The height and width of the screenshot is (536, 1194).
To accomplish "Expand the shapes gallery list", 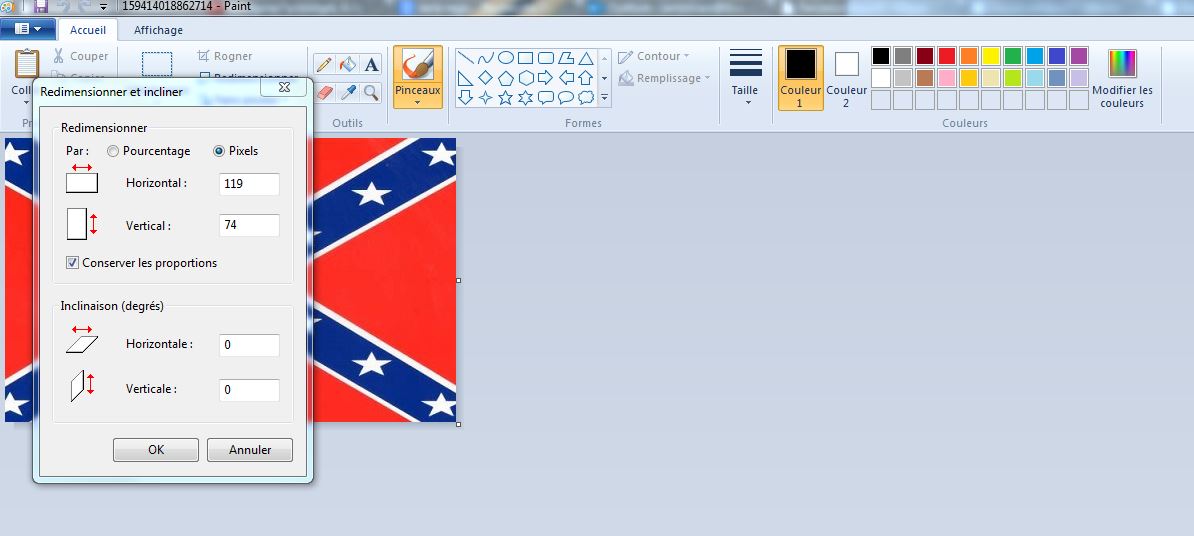I will coord(605,98).
